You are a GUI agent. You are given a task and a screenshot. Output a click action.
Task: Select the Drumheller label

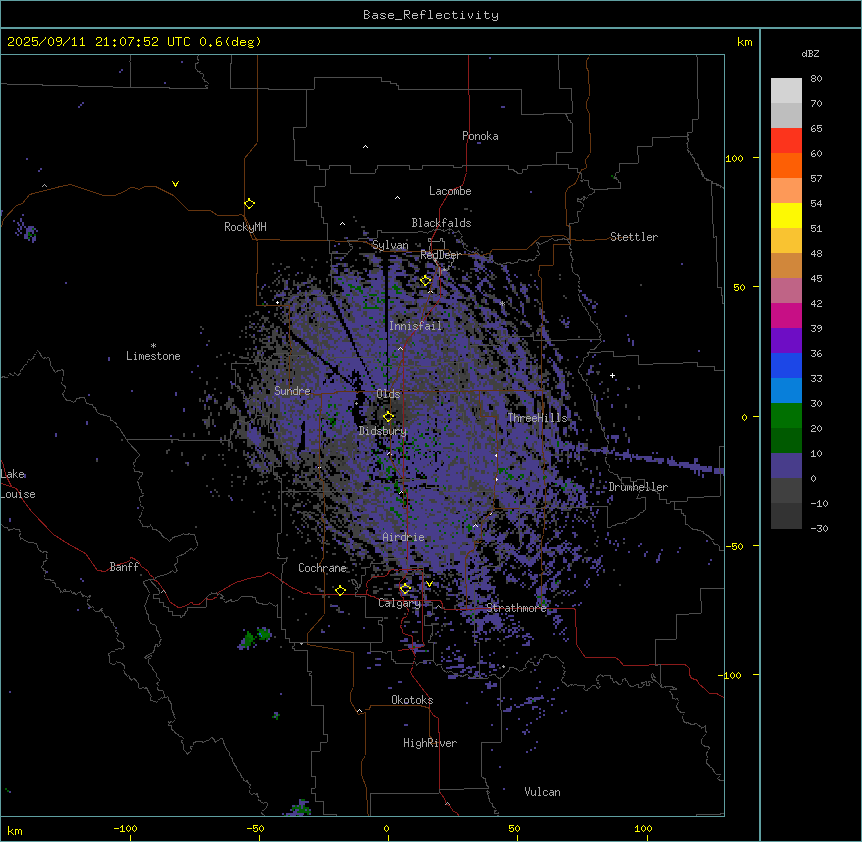tap(638, 487)
